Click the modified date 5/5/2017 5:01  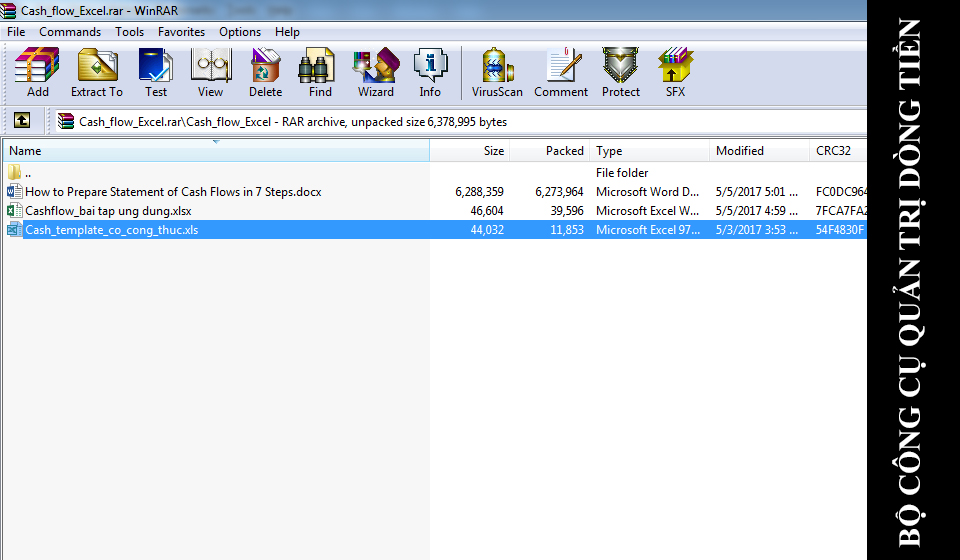(x=757, y=192)
